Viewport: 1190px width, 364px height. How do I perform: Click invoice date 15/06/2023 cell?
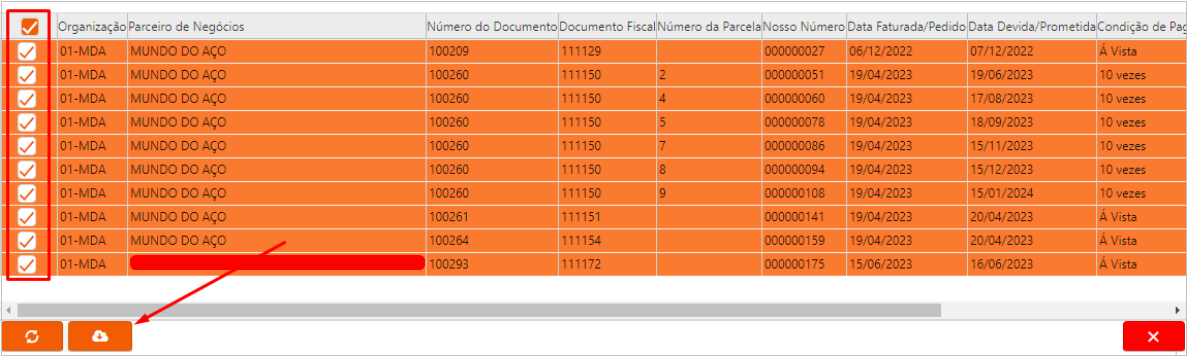pyautogui.click(x=906, y=264)
